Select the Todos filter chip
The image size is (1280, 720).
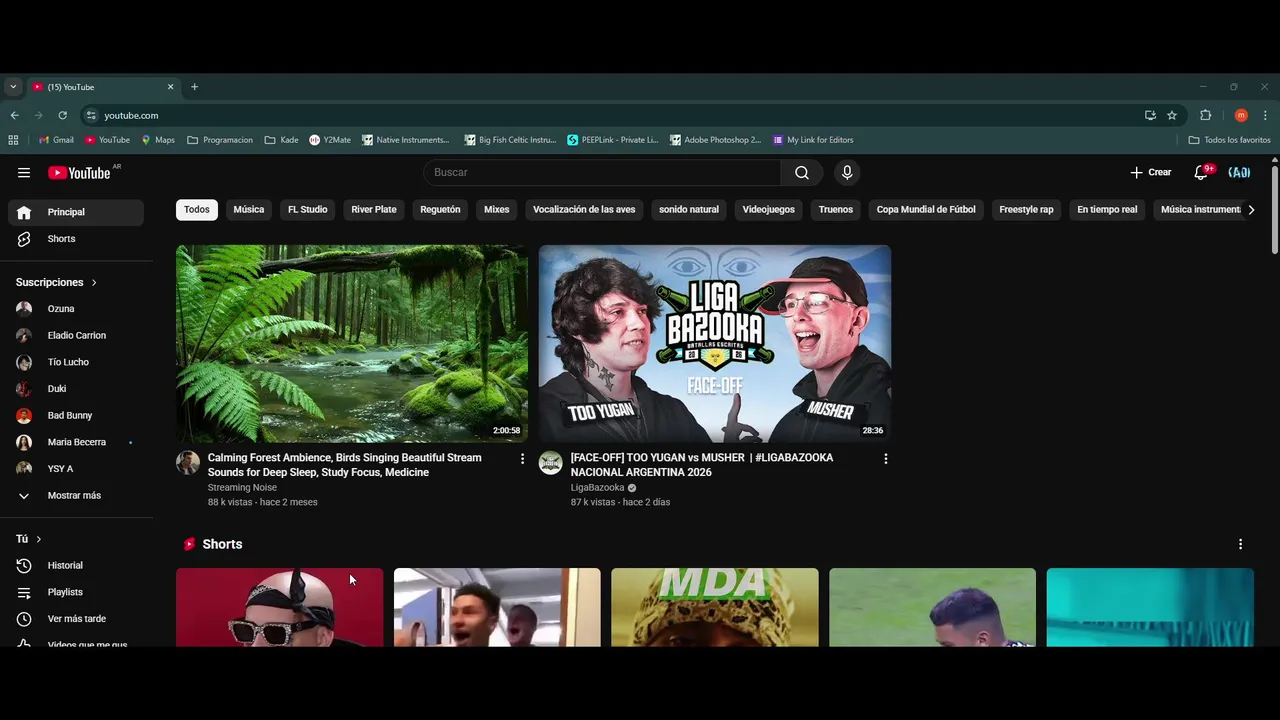[197, 210]
